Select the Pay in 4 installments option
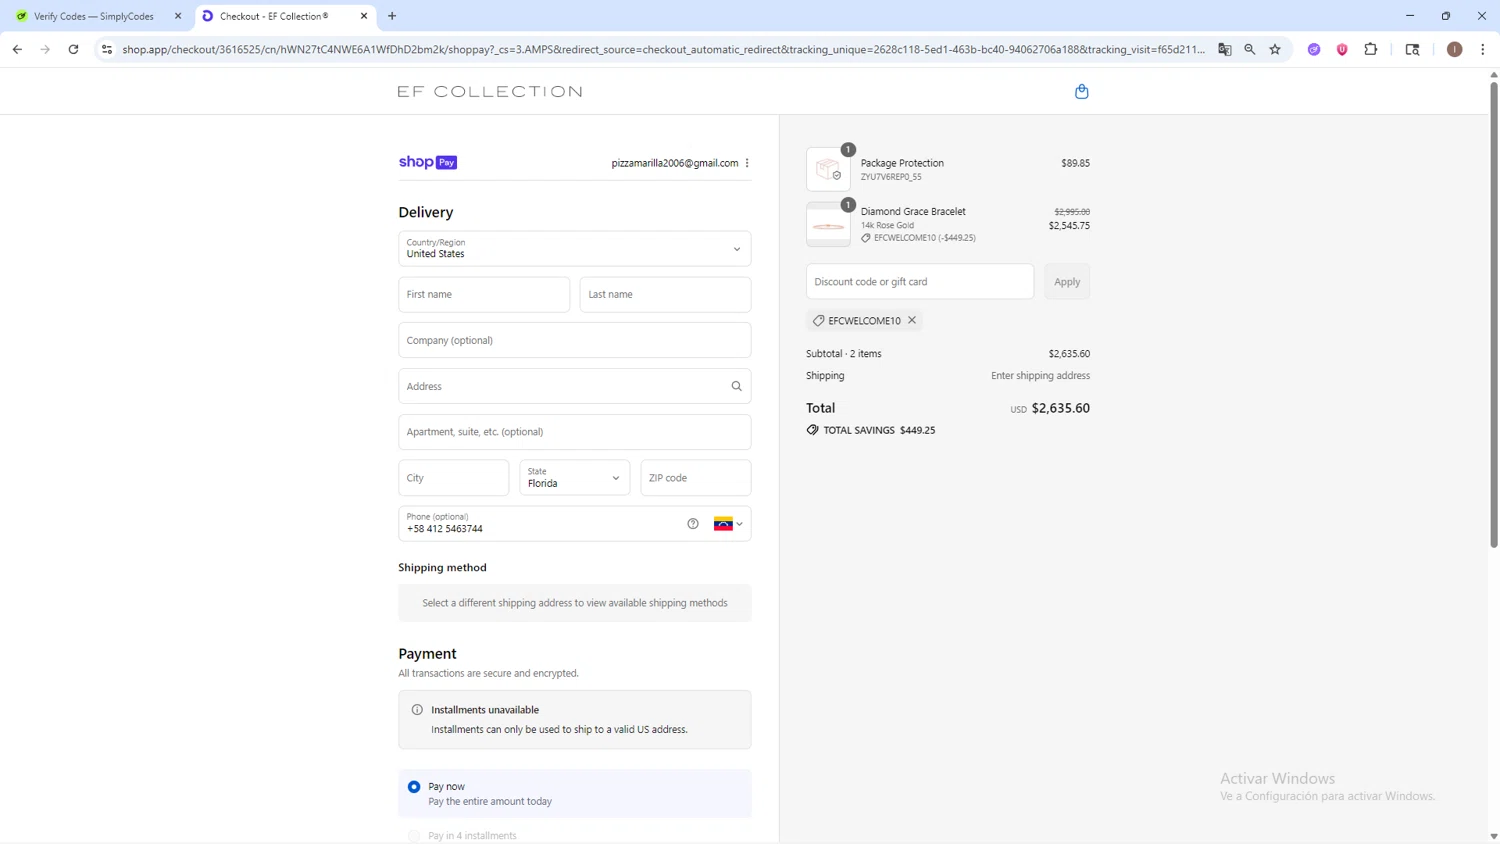The height and width of the screenshot is (844, 1500). click(414, 836)
